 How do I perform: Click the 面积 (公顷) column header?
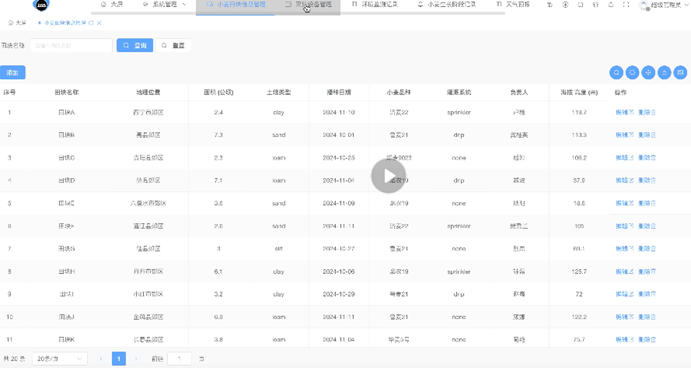[218, 92]
